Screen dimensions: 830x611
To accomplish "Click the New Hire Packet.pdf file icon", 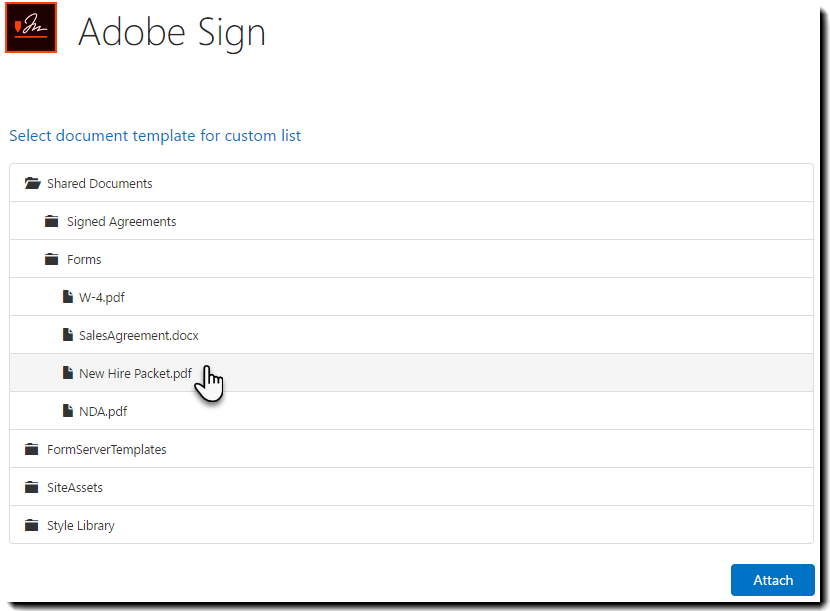I will [68, 374].
